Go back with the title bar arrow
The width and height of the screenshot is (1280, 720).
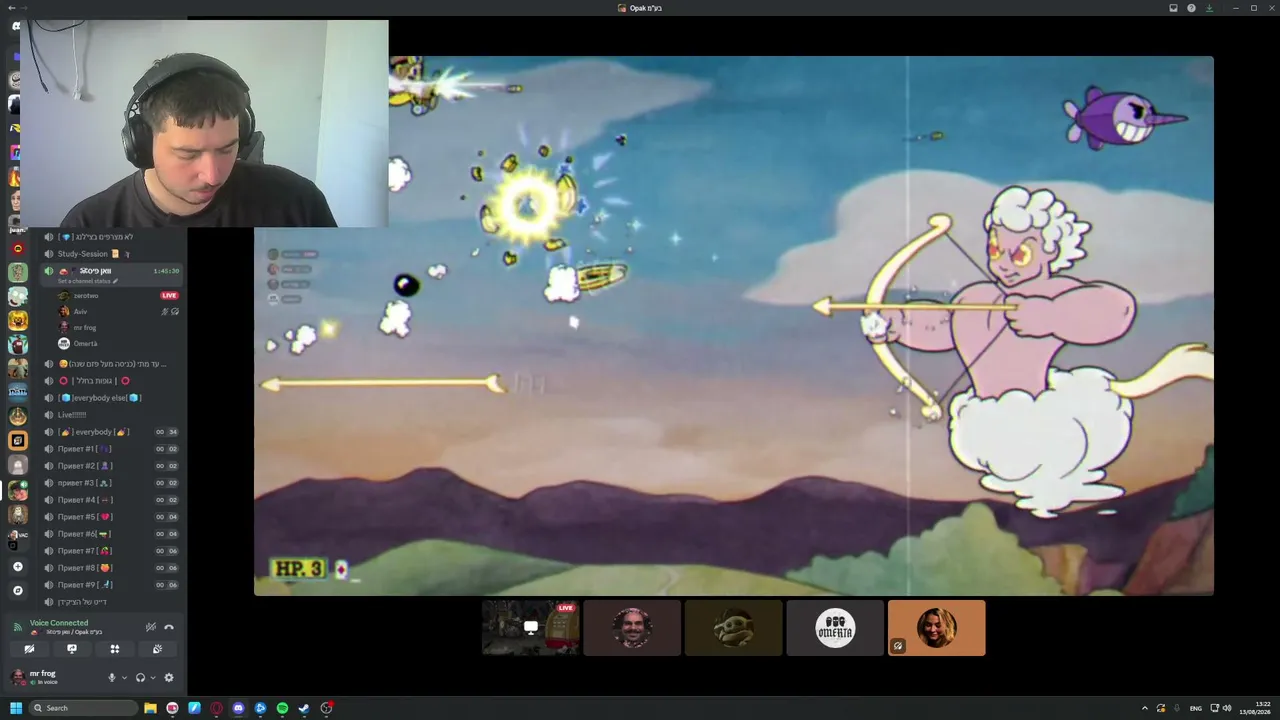[x=10, y=8]
